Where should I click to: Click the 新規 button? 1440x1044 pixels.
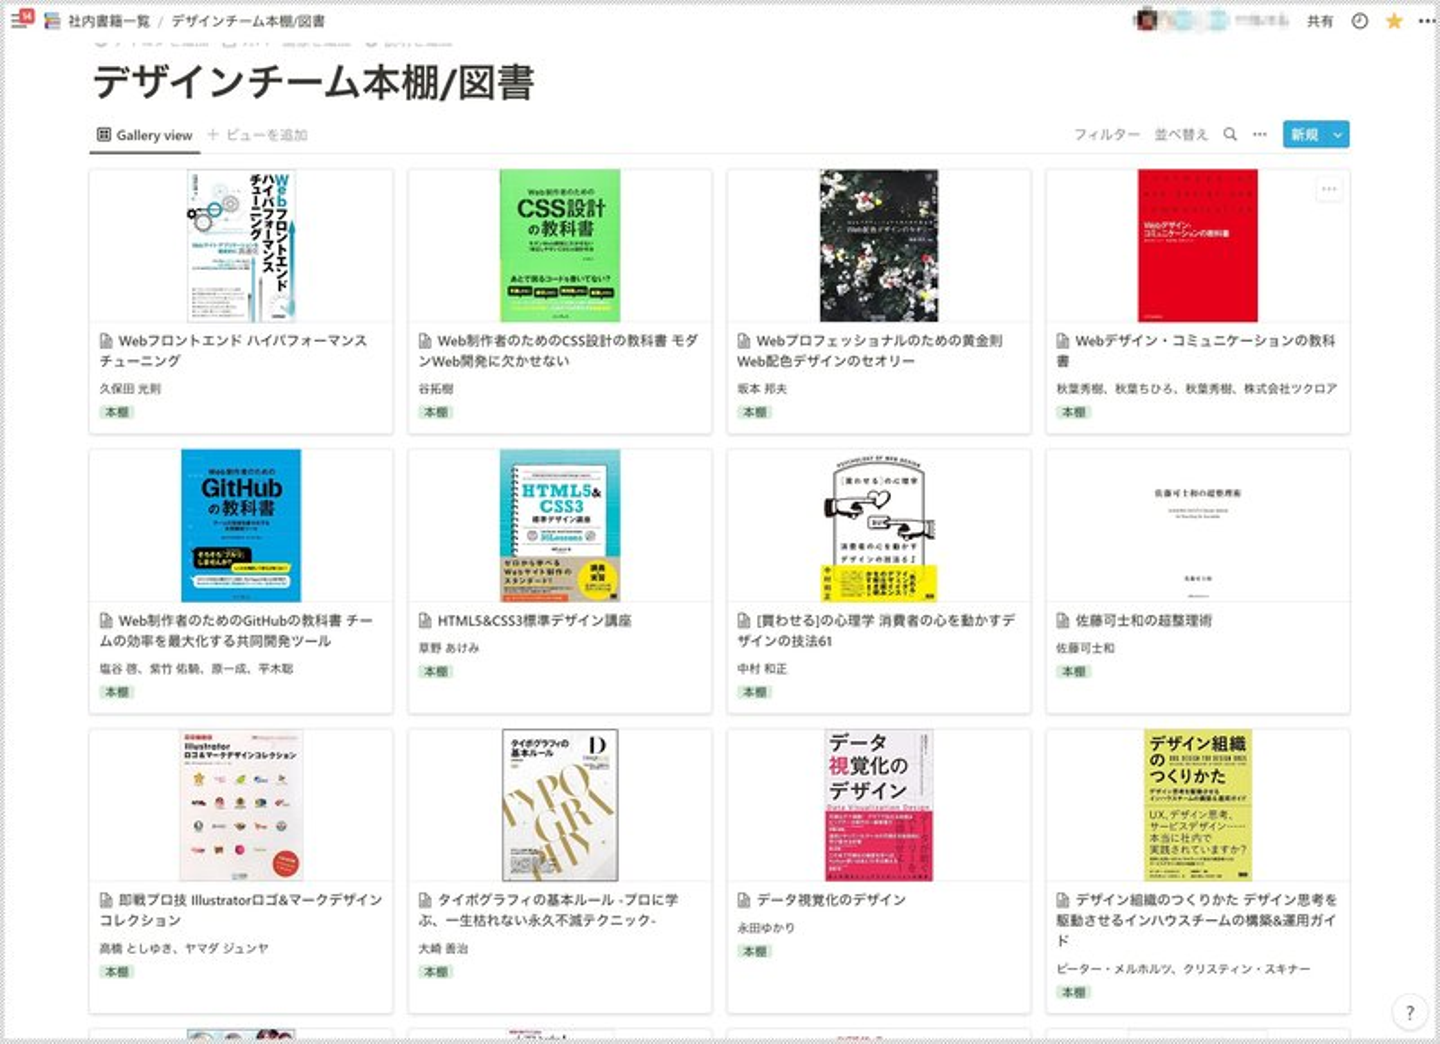1305,134
